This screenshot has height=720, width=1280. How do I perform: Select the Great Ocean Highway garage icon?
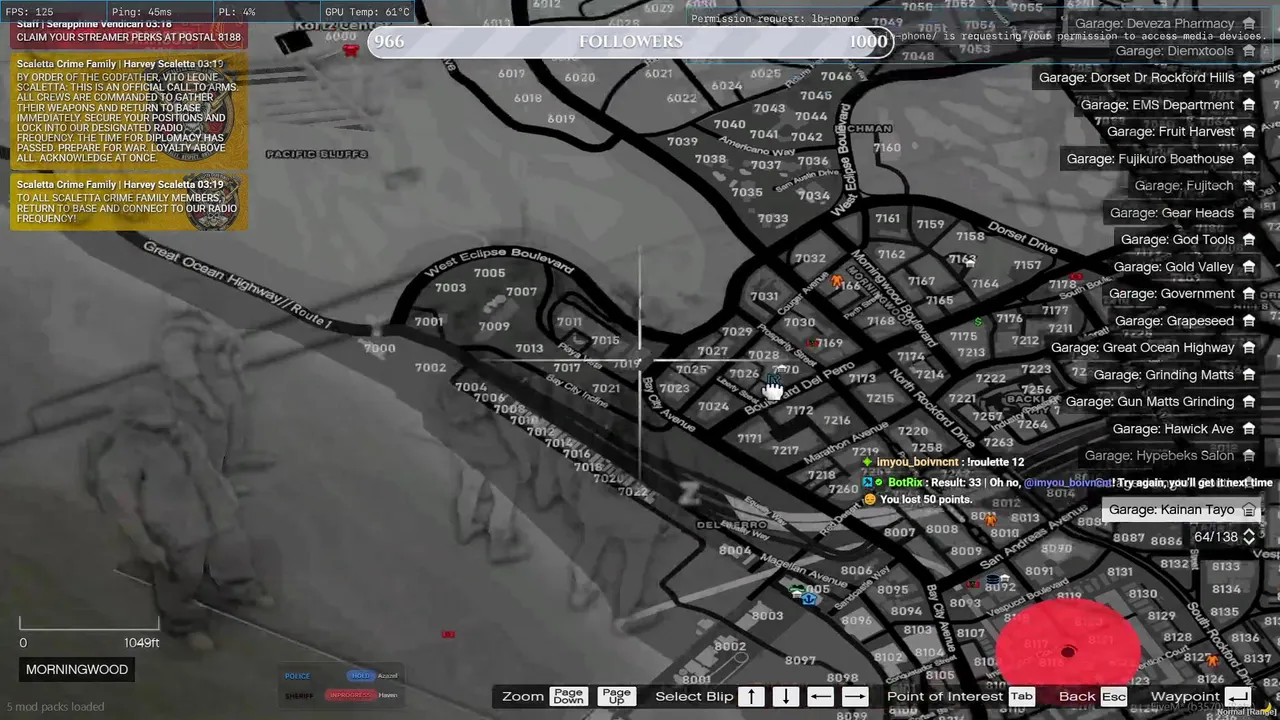point(1249,347)
